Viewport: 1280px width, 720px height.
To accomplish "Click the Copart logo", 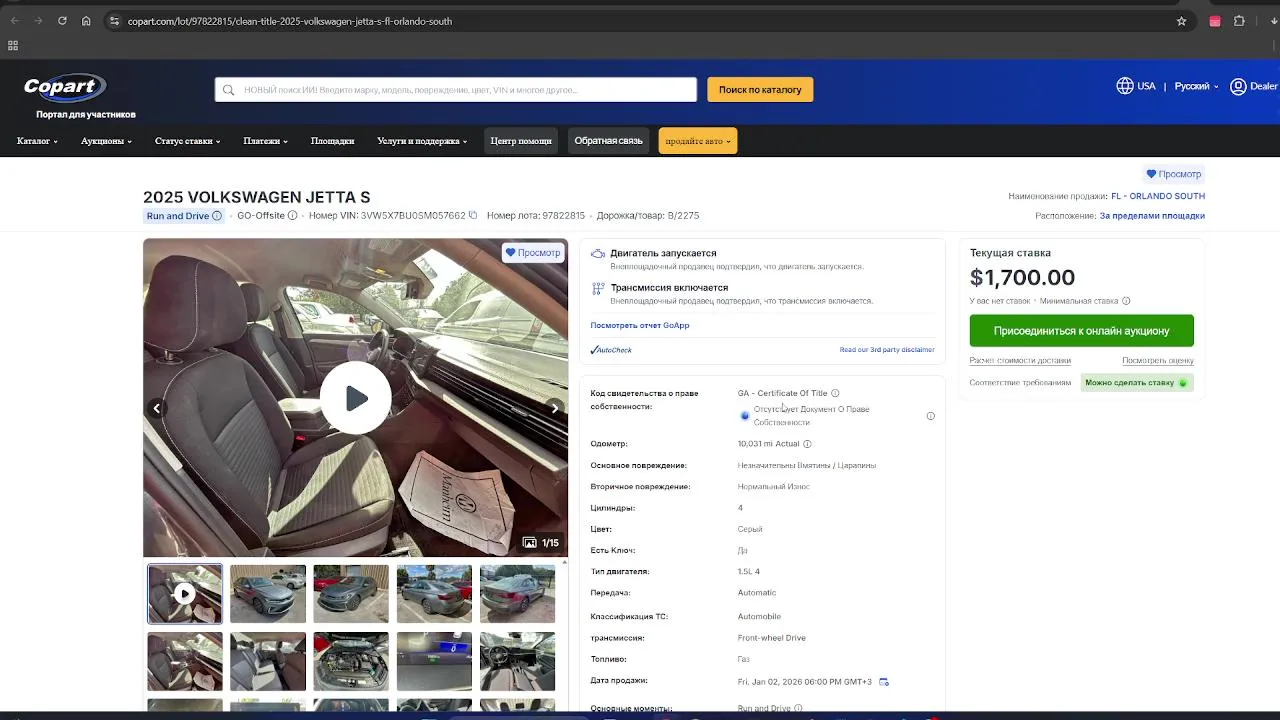I will (x=65, y=87).
